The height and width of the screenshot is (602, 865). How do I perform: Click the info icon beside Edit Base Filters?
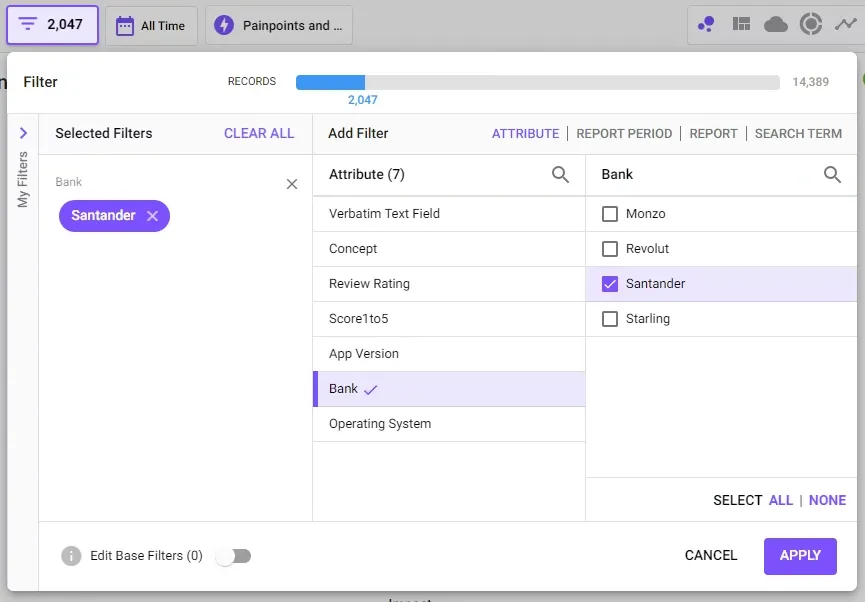[x=71, y=556]
